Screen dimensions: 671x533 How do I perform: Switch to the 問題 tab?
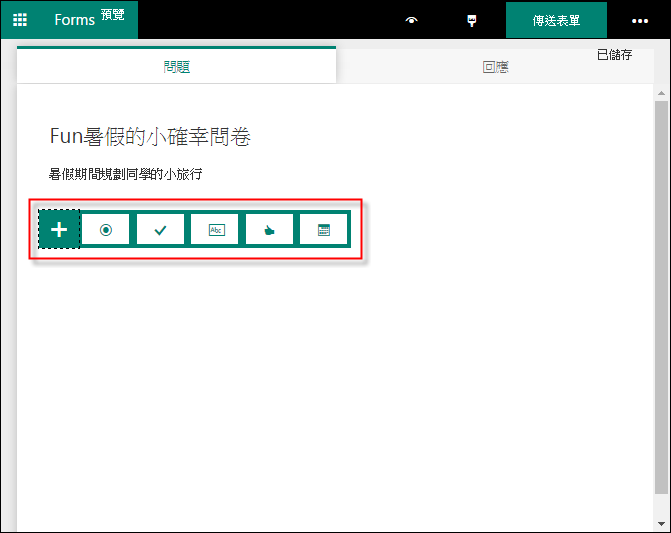(x=176, y=66)
